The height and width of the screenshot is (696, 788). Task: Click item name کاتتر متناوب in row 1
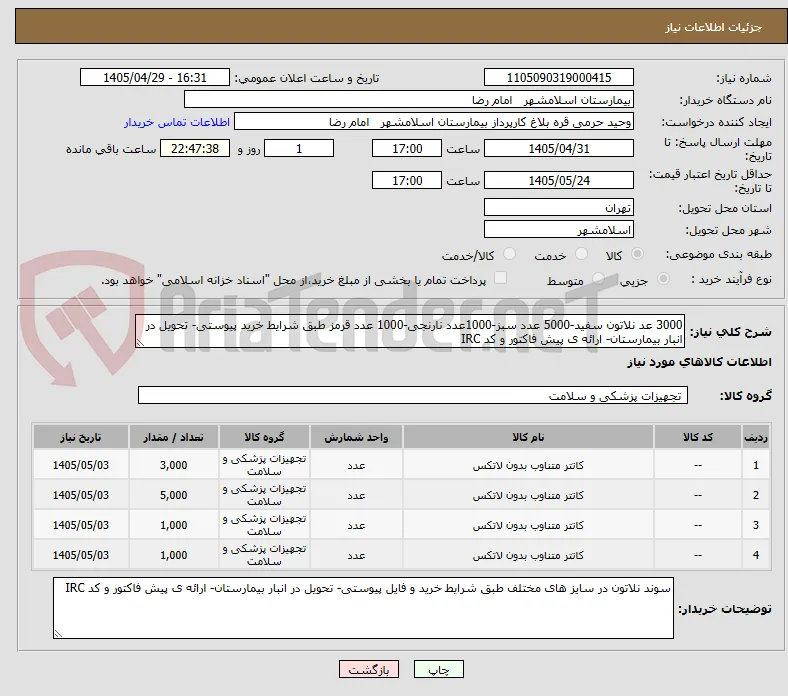(x=528, y=465)
